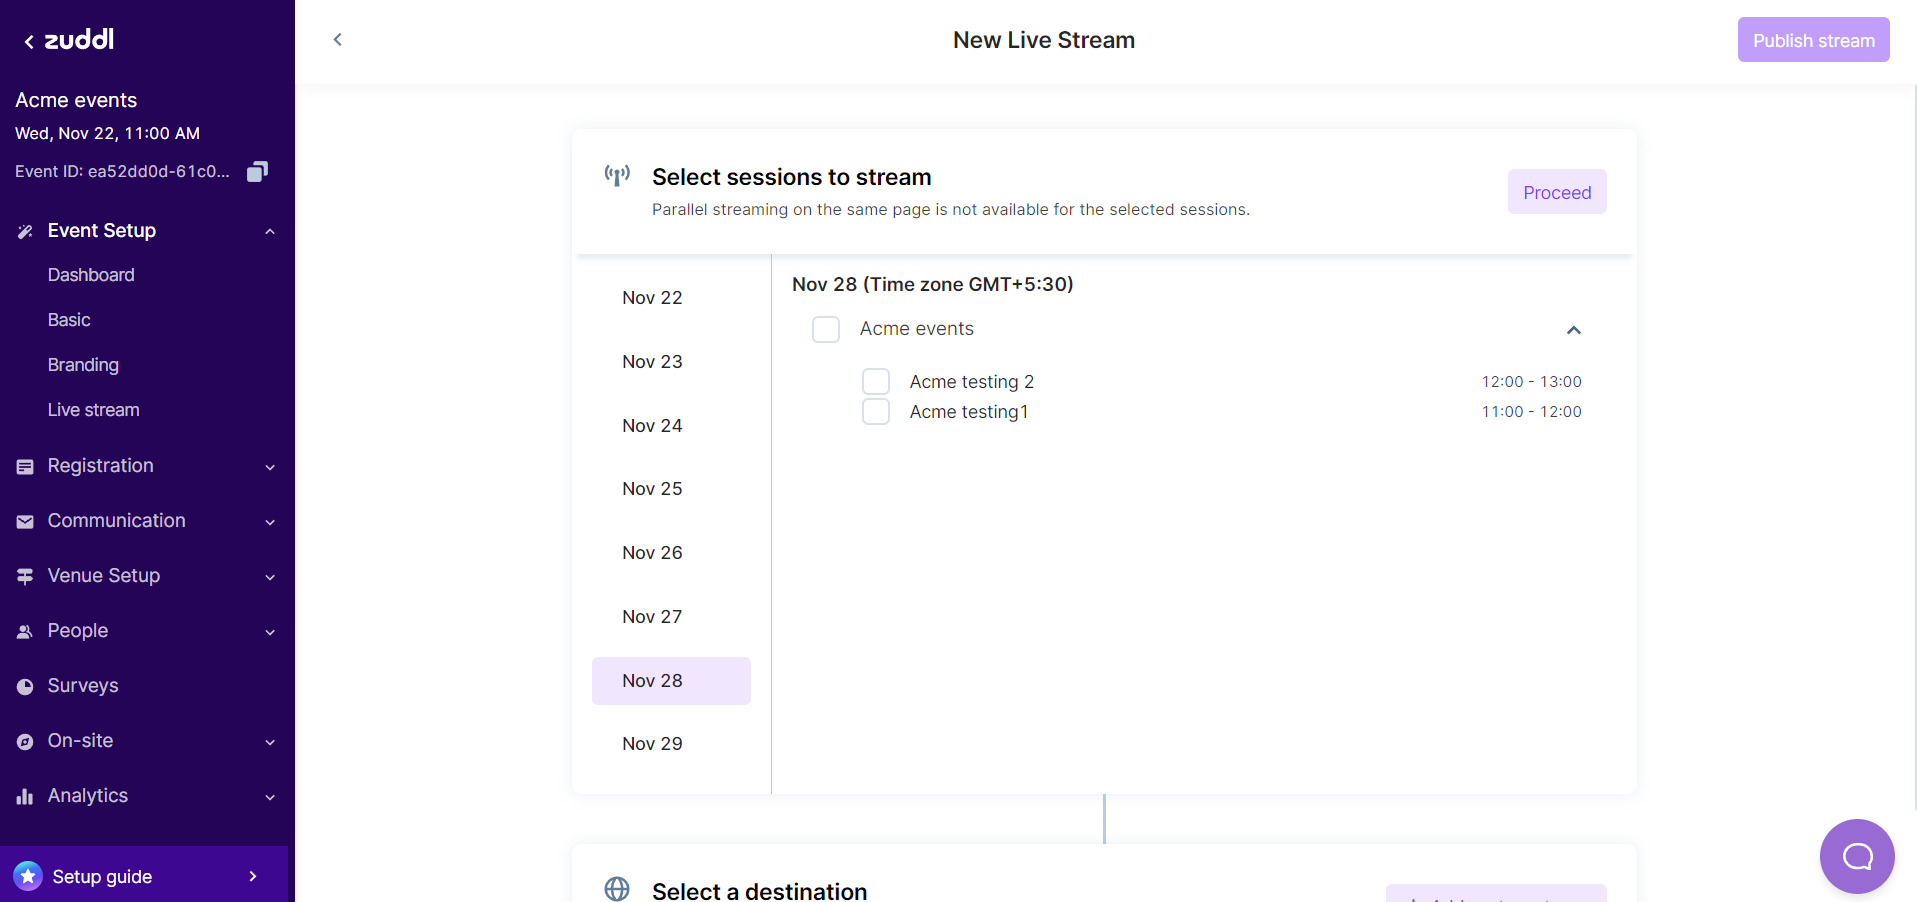Viewport: 1917px width, 902px height.
Task: Tick the Acme testing1 session checkbox
Action: coord(876,412)
